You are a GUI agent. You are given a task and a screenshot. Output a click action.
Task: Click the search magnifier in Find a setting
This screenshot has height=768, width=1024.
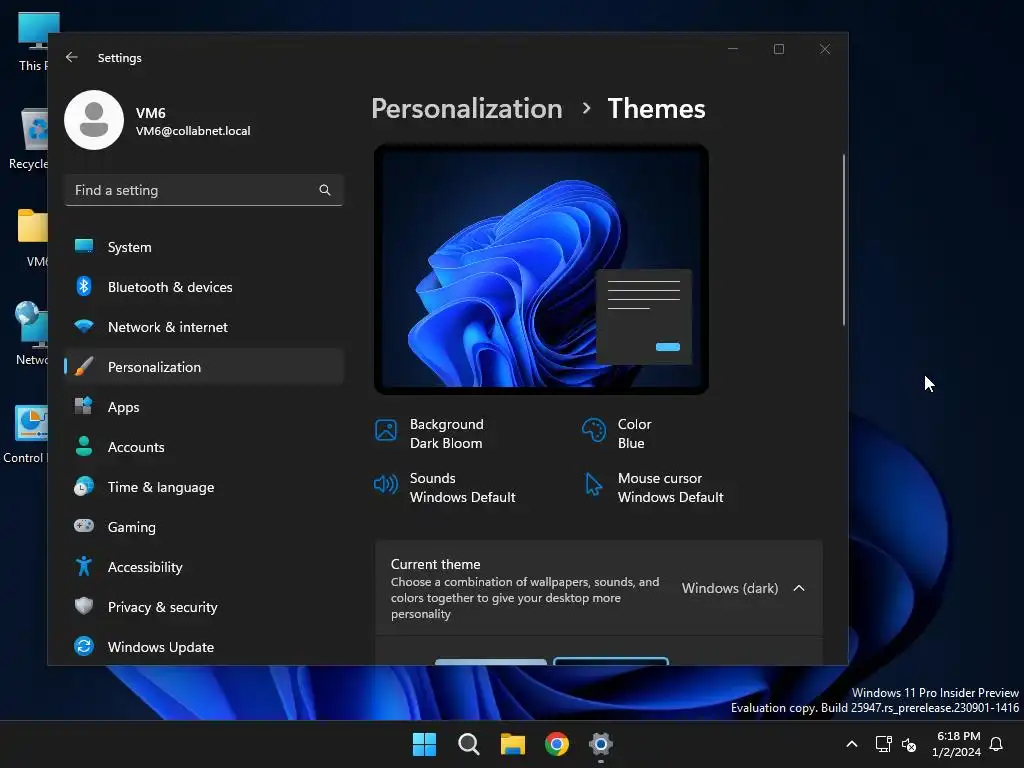(325, 190)
